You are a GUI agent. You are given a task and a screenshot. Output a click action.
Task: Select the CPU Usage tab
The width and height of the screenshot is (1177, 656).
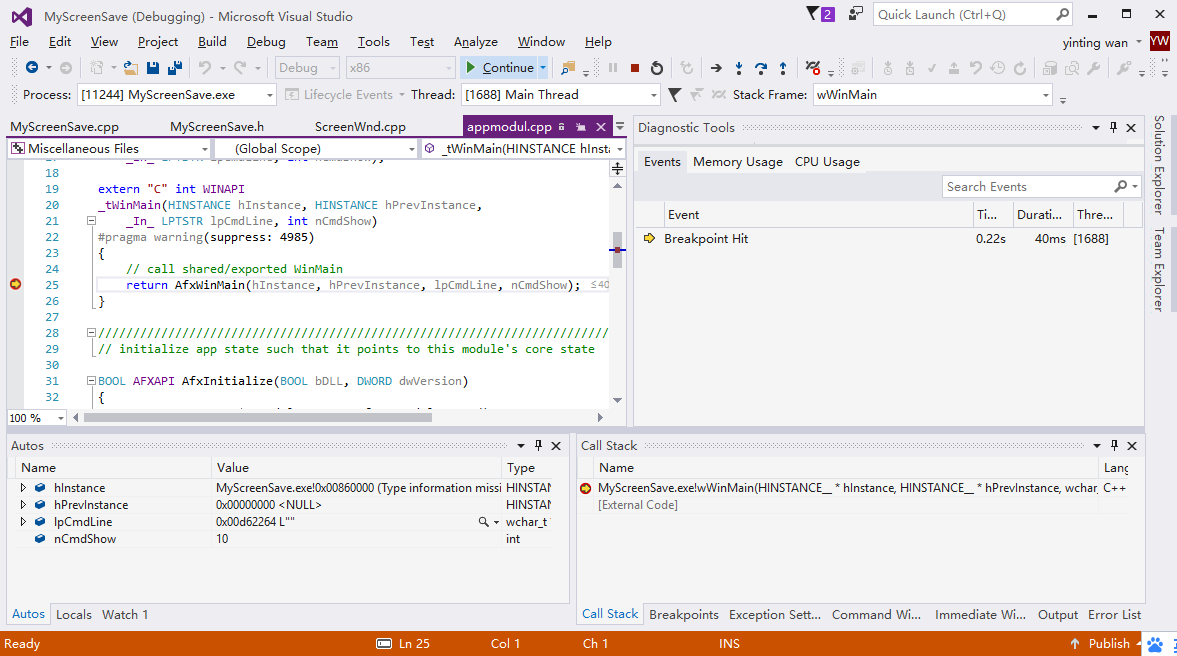coord(827,162)
